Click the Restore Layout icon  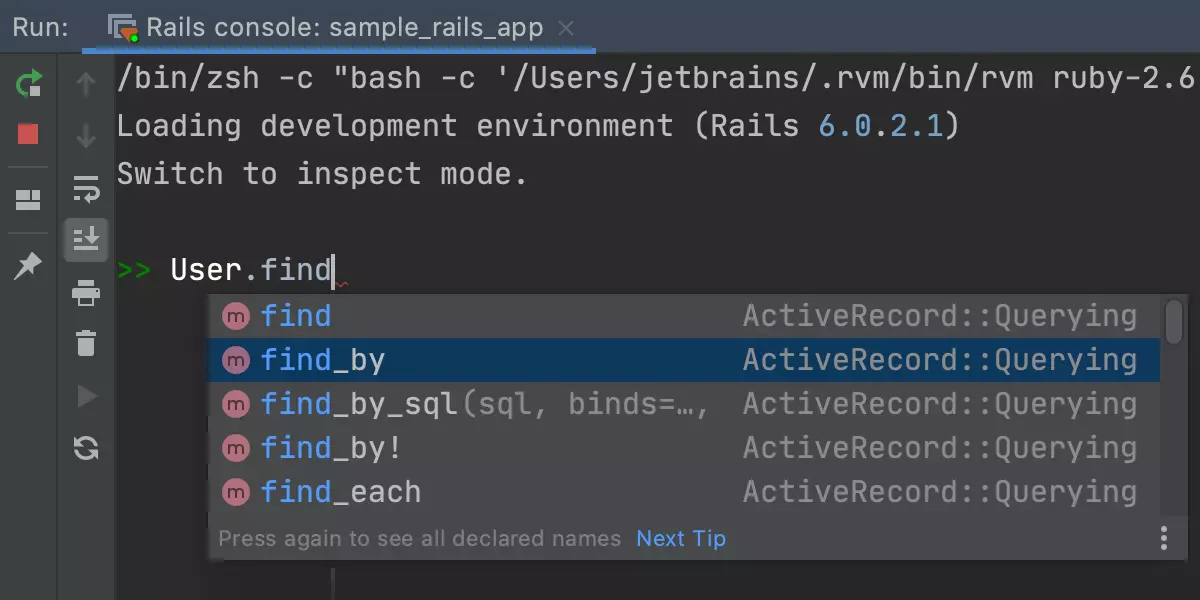[x=28, y=200]
